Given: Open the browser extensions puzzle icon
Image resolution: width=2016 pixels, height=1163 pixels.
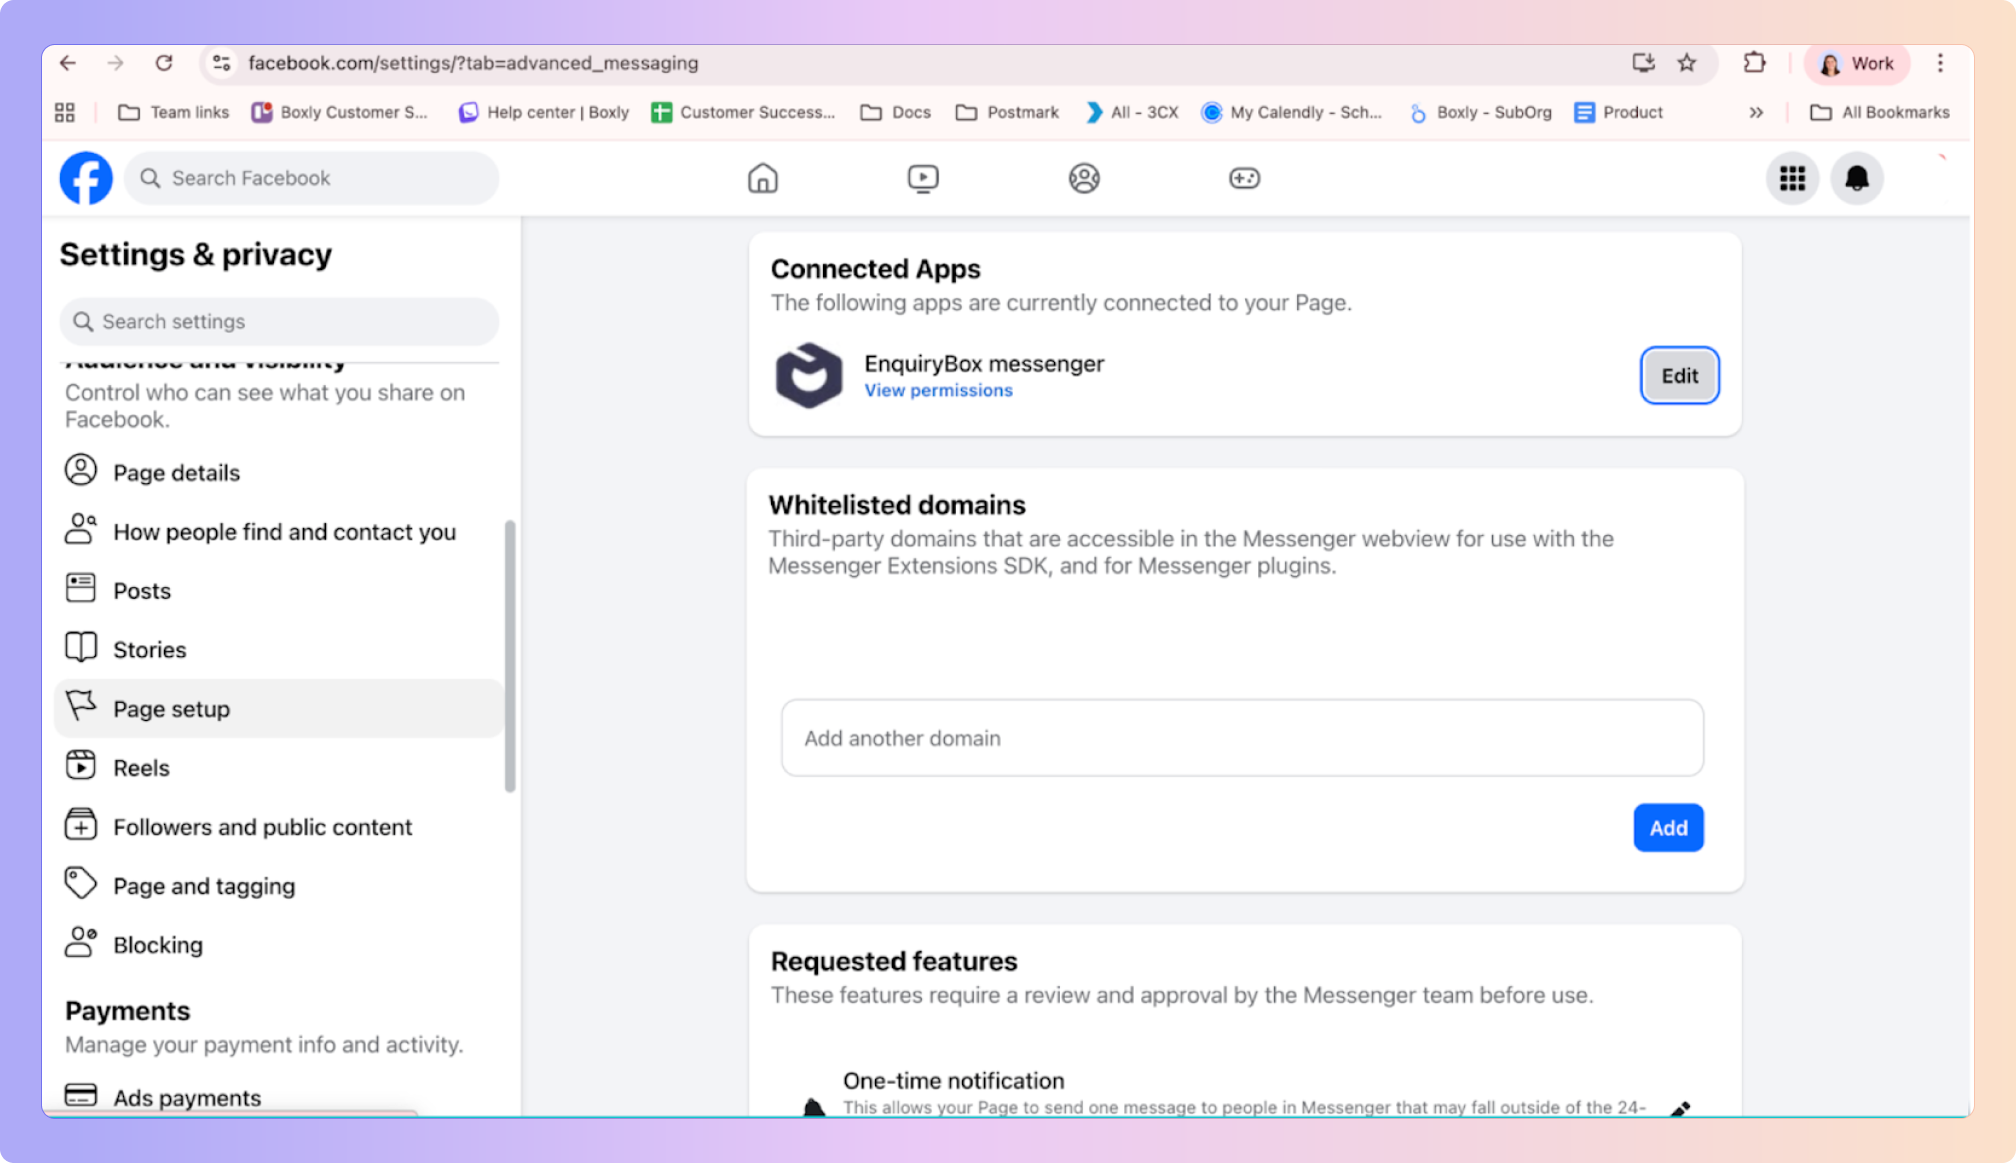Looking at the screenshot, I should click(x=1754, y=63).
